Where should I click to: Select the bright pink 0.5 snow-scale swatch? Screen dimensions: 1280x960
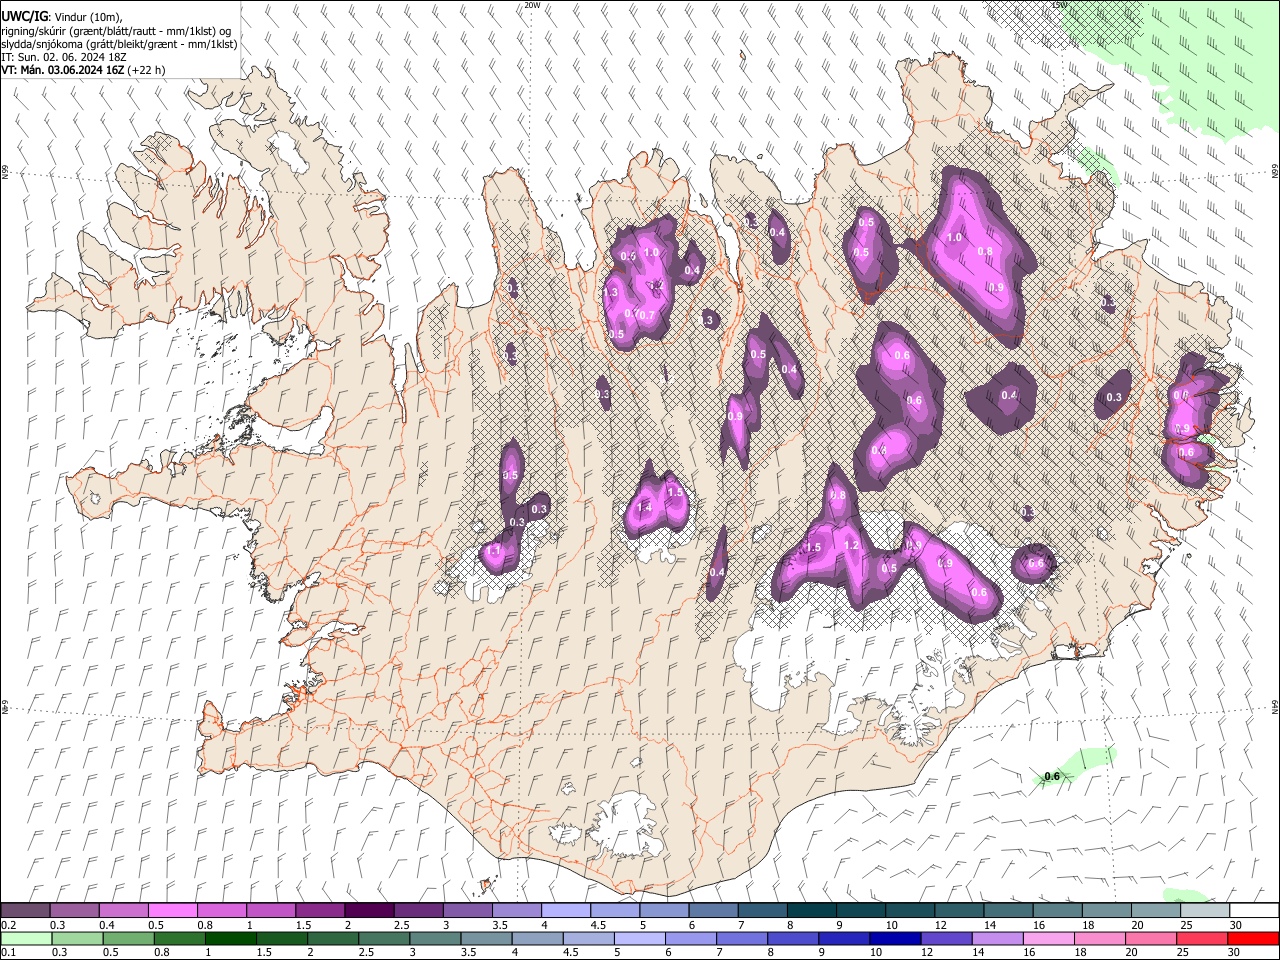(x=173, y=911)
